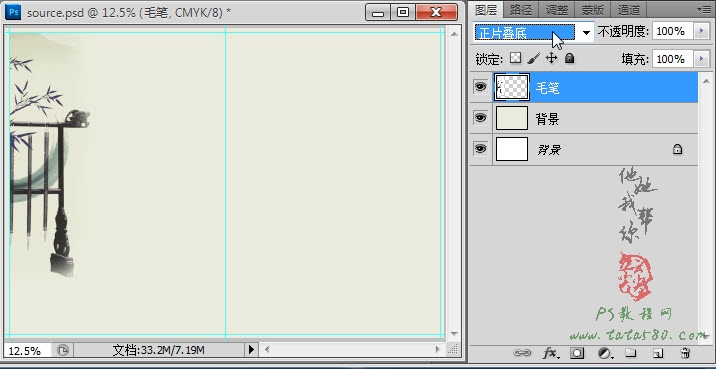Image resolution: width=716 pixels, height=369 pixels.
Task: Switch to the 路径 tab
Action: click(x=521, y=9)
